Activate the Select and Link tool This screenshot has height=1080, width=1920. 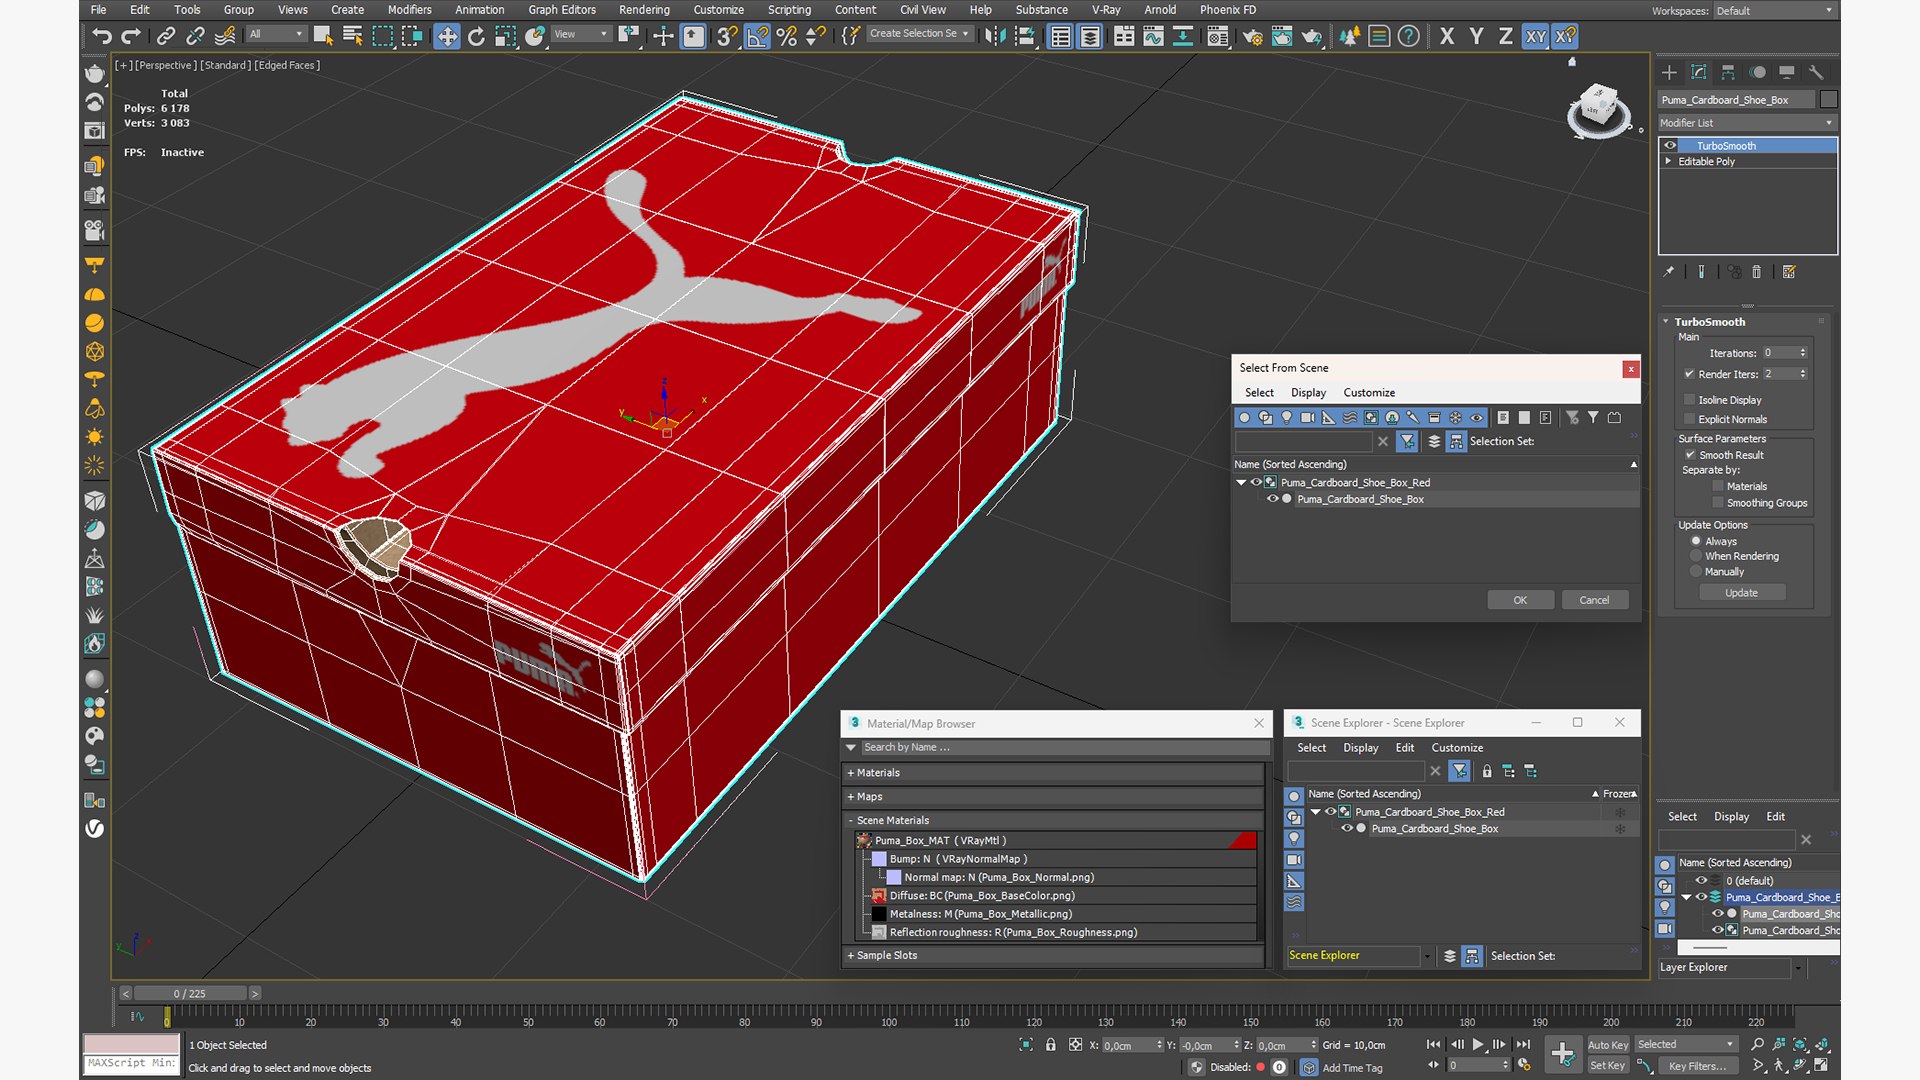(x=166, y=36)
